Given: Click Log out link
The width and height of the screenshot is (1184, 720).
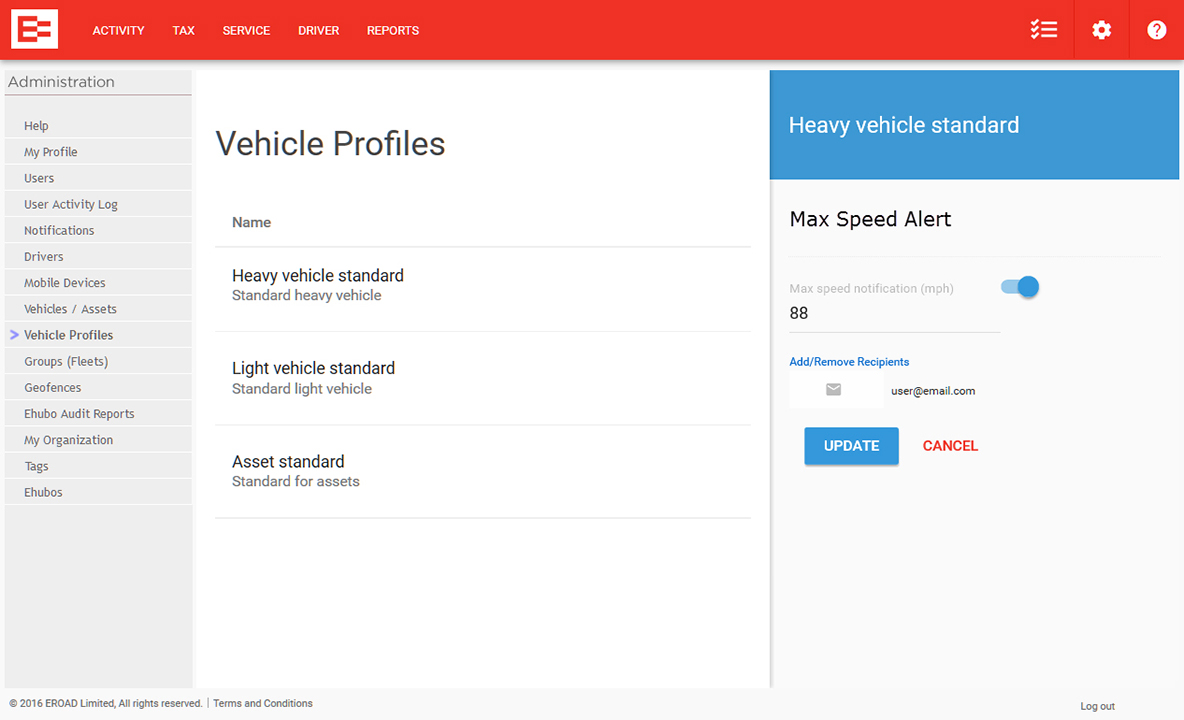Looking at the screenshot, I should (x=1097, y=706).
